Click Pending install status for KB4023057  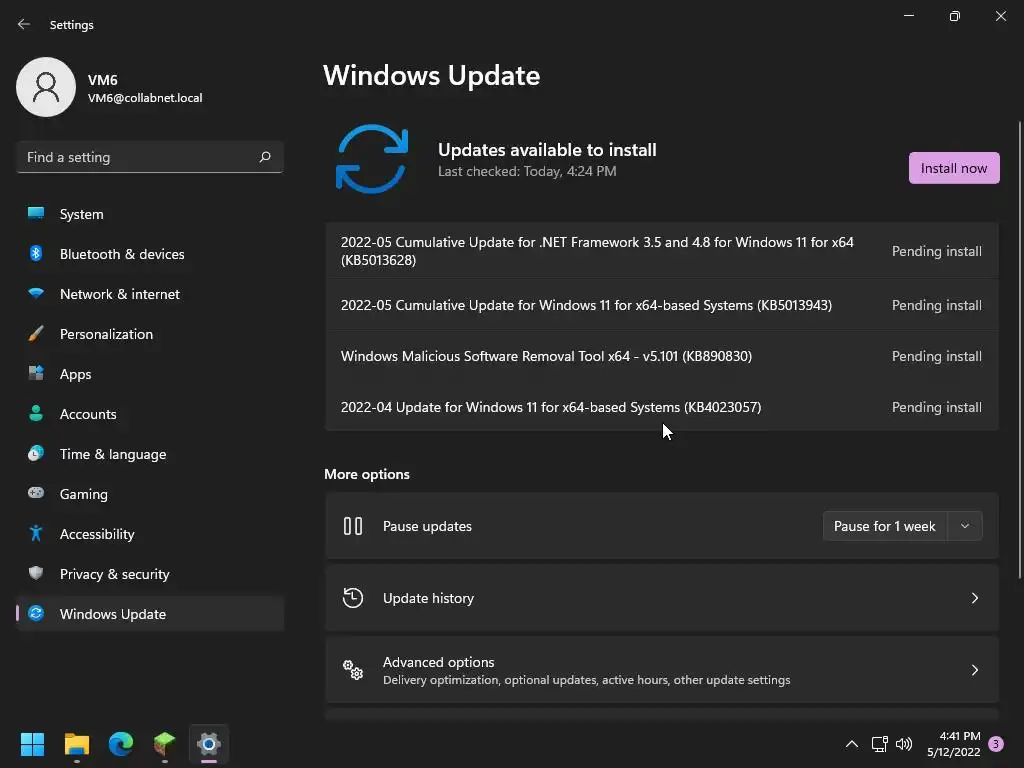[936, 407]
